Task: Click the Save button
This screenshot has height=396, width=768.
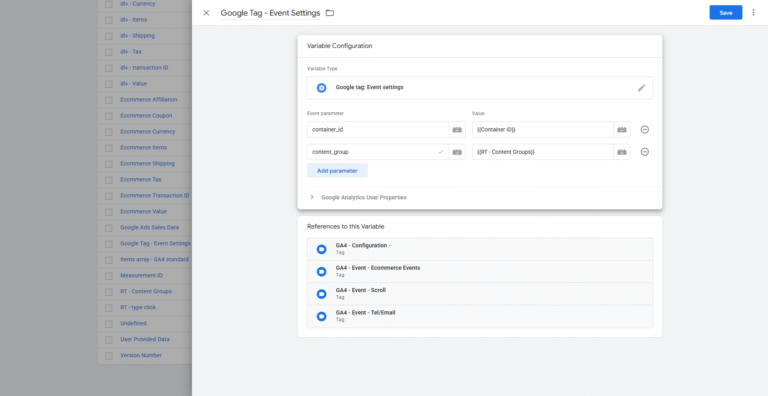Action: [x=726, y=13]
